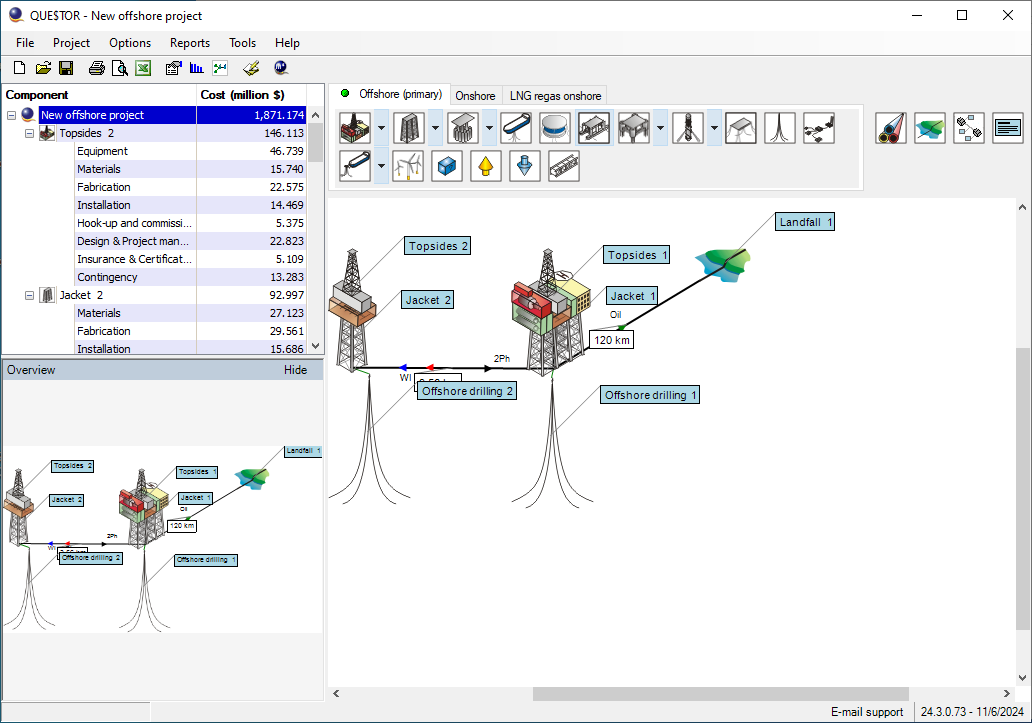Show the bar chart icon

click(x=196, y=68)
